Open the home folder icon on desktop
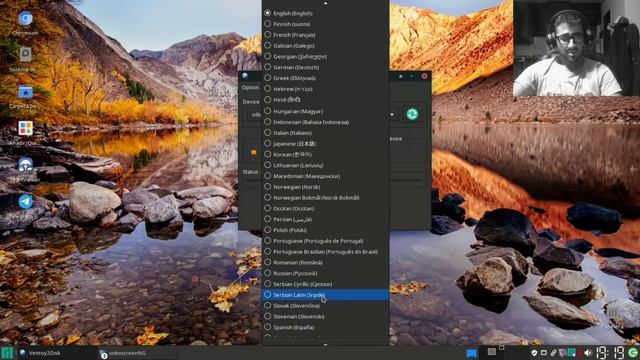 coord(25,93)
